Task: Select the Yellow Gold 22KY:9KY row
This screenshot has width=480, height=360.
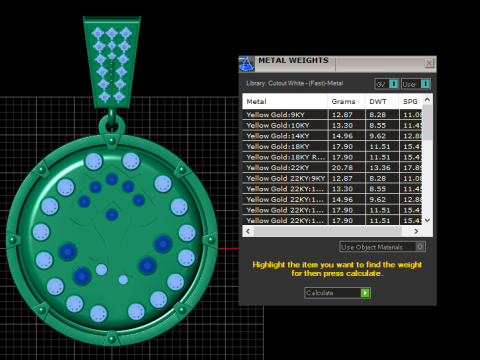Action: tap(332, 178)
